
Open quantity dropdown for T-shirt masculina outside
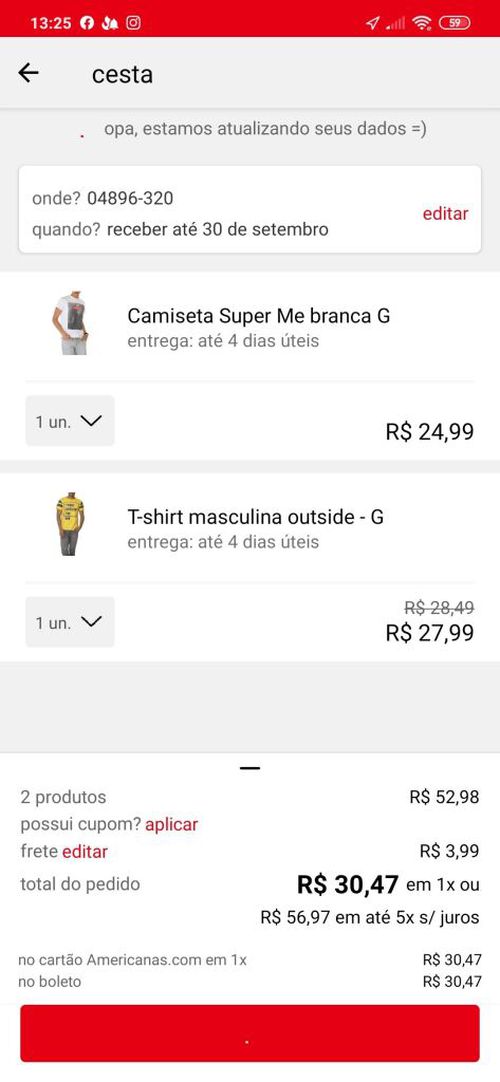pos(70,622)
